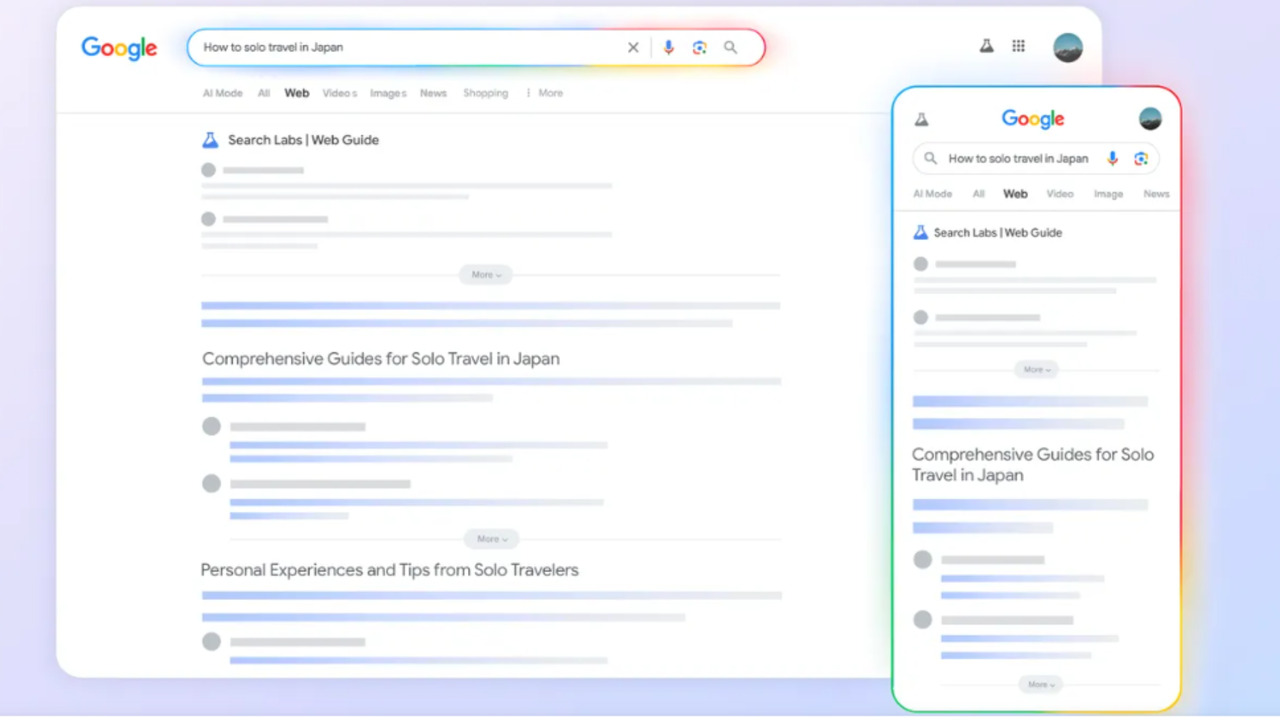Expand More under Comprehensive Guides section on desktop
Screen dimensions: 1280x720
tap(491, 539)
